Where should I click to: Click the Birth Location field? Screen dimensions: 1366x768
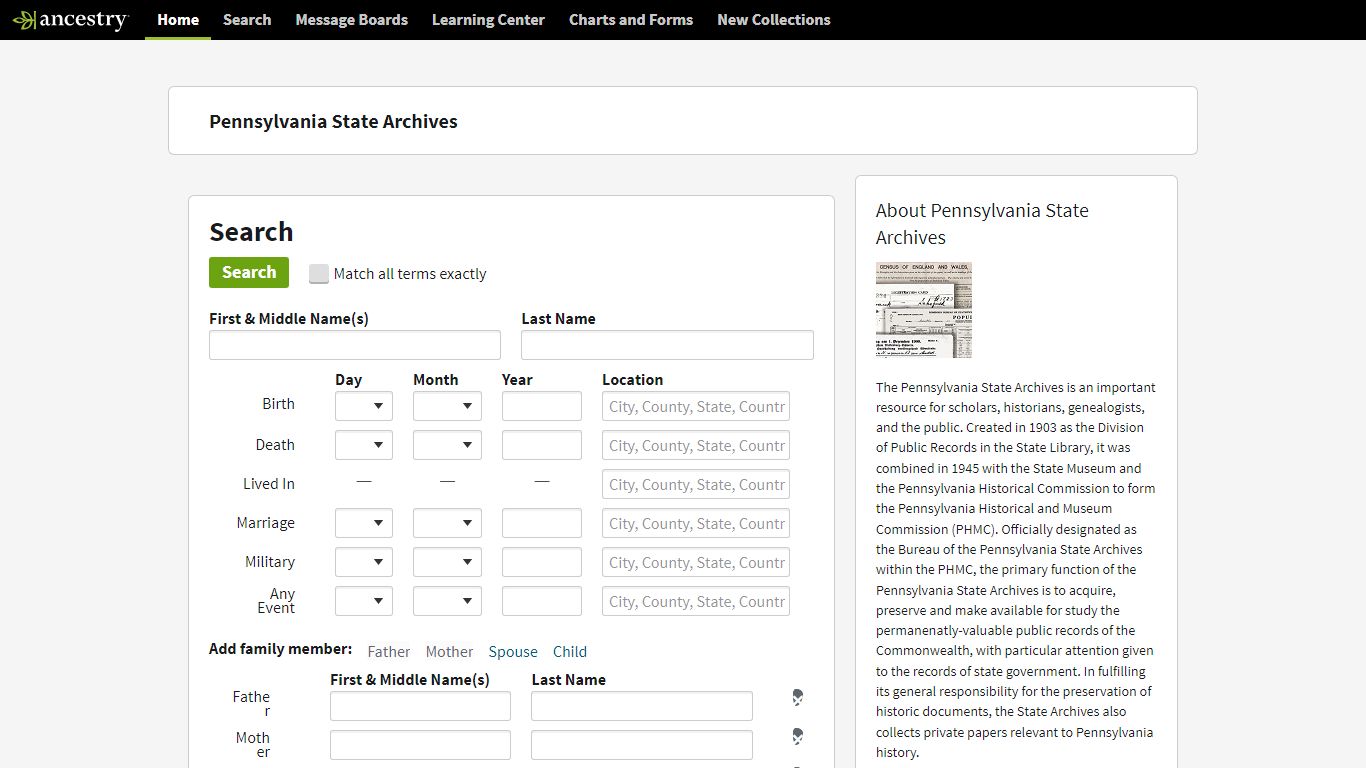[696, 406]
